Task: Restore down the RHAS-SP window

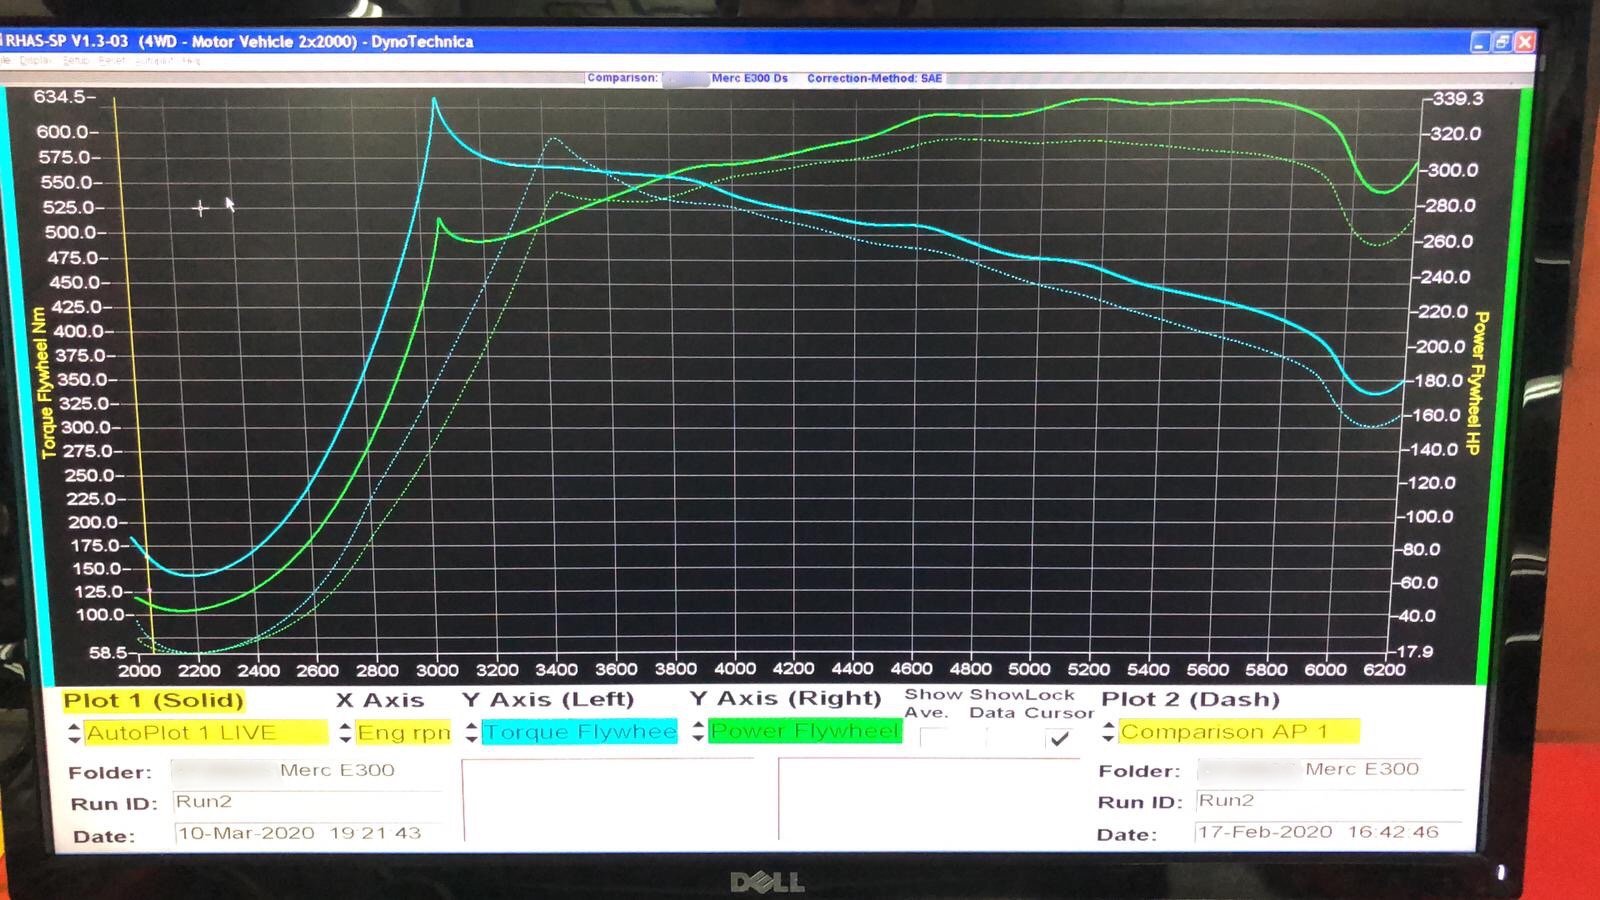Action: [x=1503, y=42]
